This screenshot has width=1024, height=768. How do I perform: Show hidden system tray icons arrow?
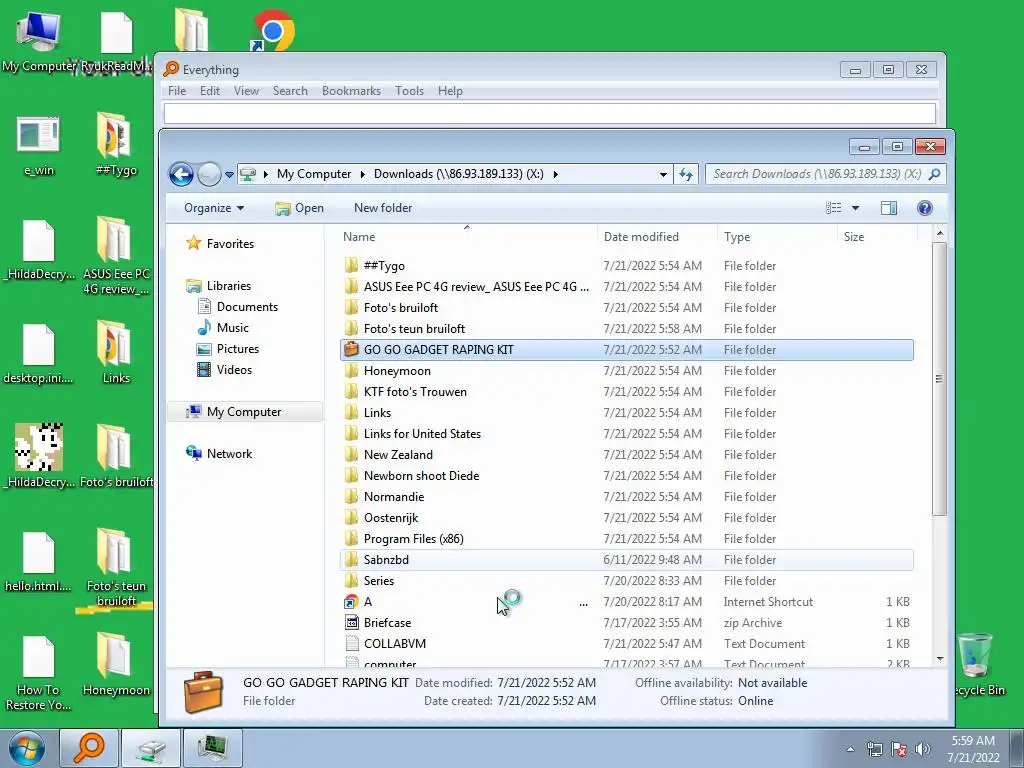click(850, 749)
